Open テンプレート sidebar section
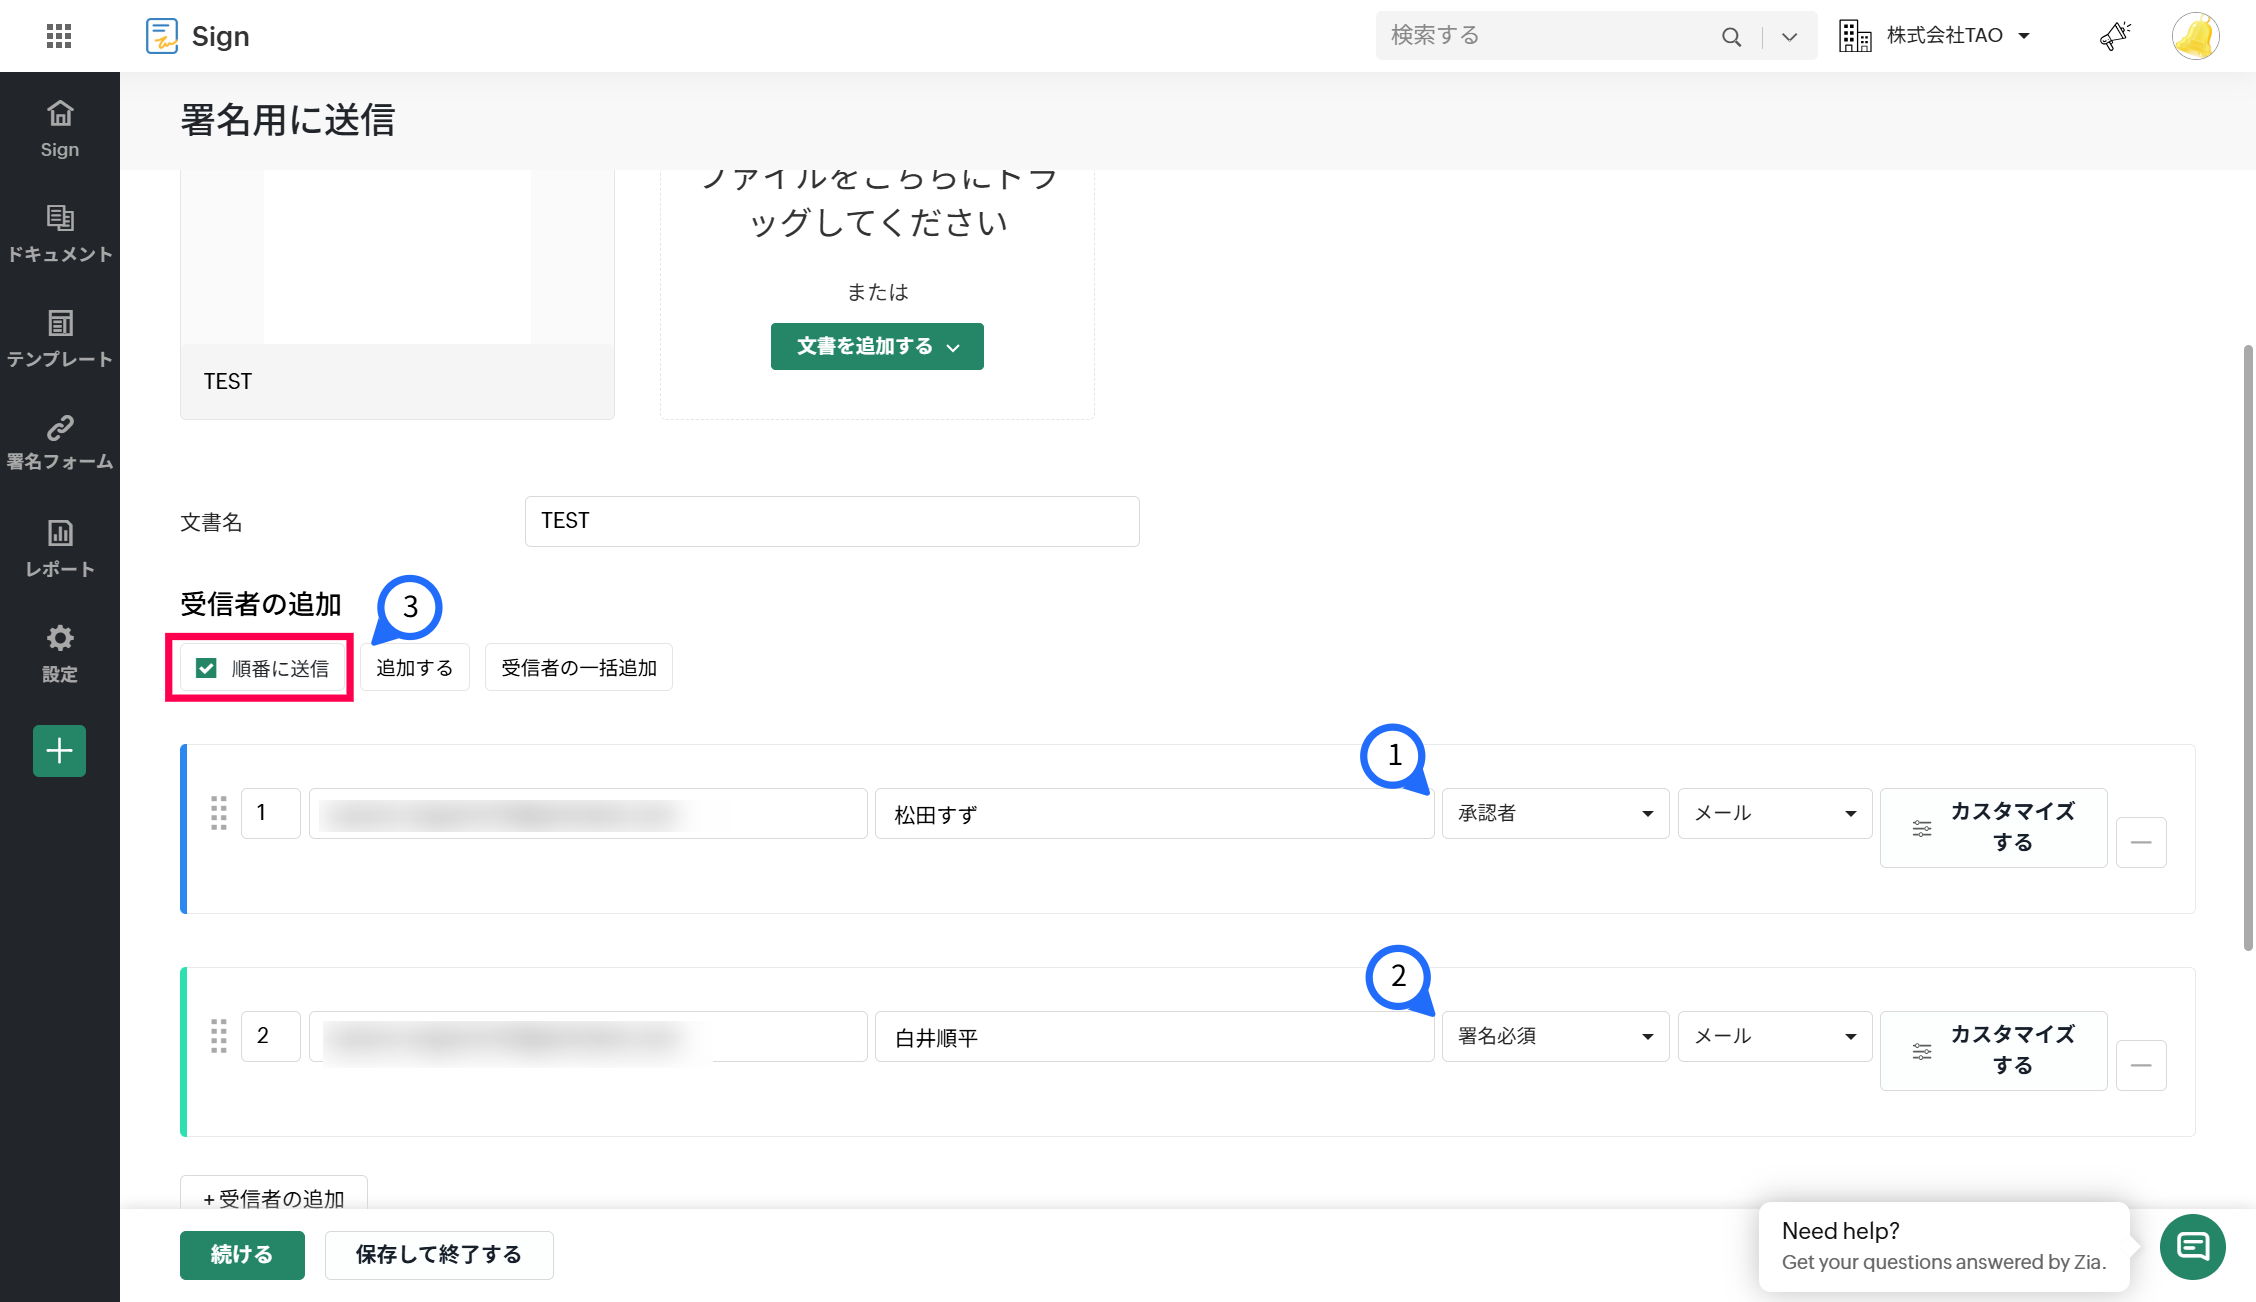 point(59,338)
